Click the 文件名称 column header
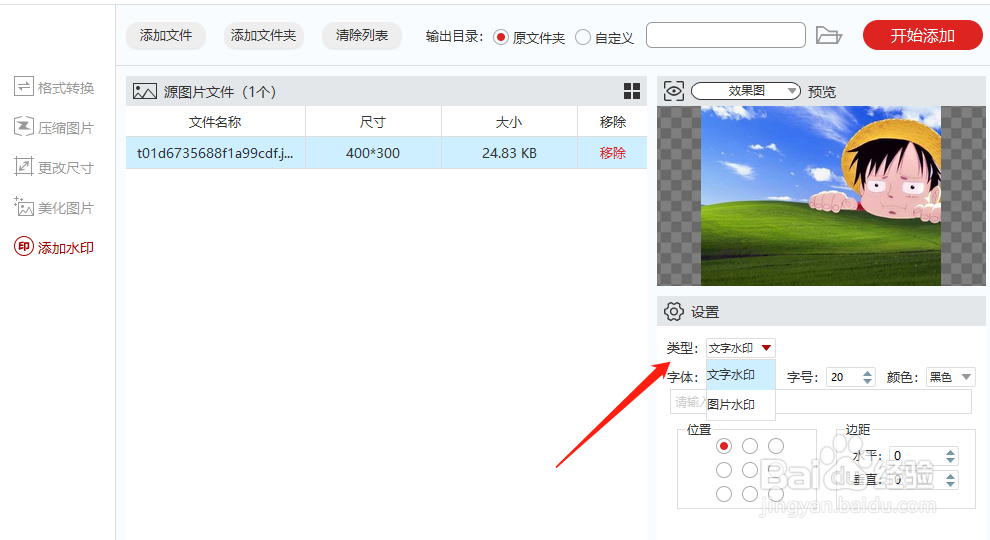This screenshot has width=990, height=540. pyautogui.click(x=215, y=121)
